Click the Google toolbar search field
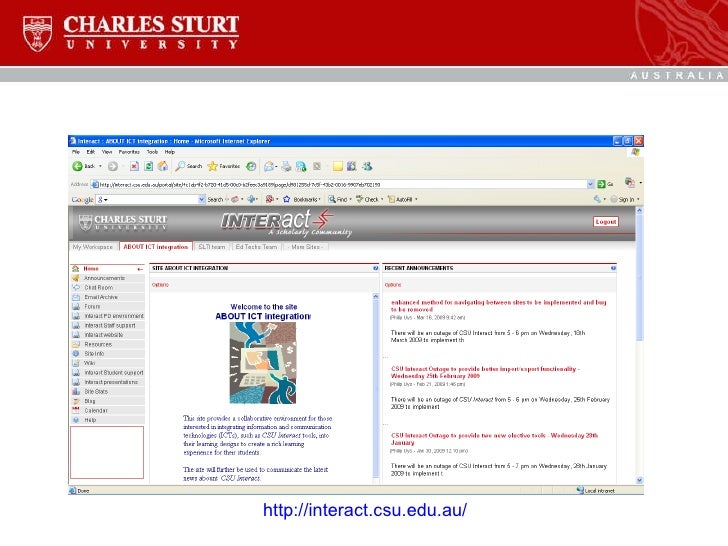Image resolution: width=728 pixels, height=546 pixels. pyautogui.click(x=150, y=199)
